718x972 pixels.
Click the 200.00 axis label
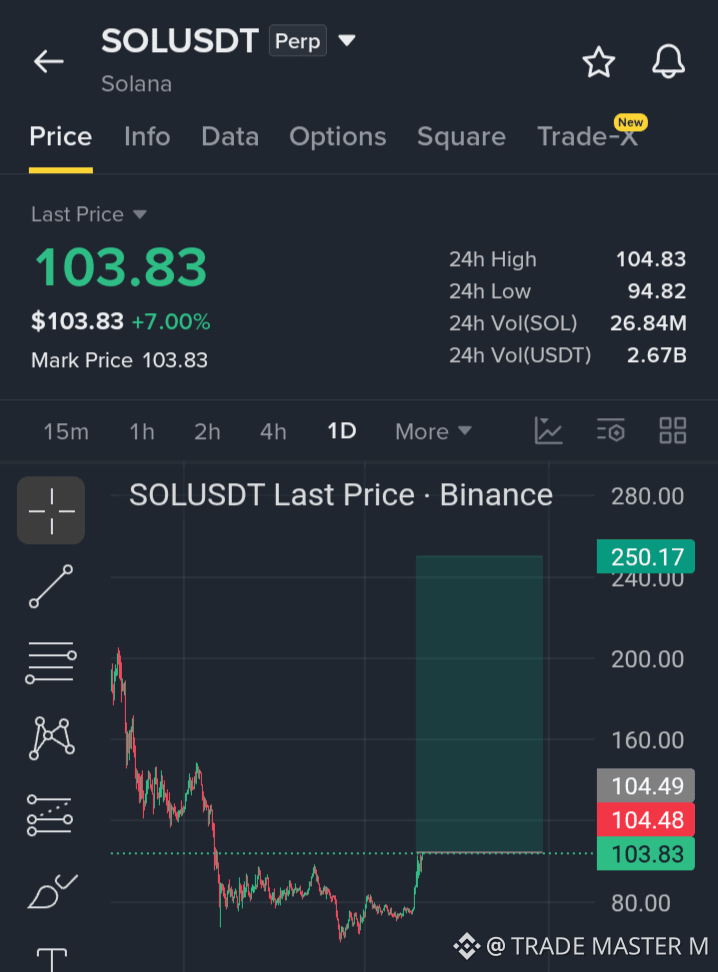pos(647,659)
